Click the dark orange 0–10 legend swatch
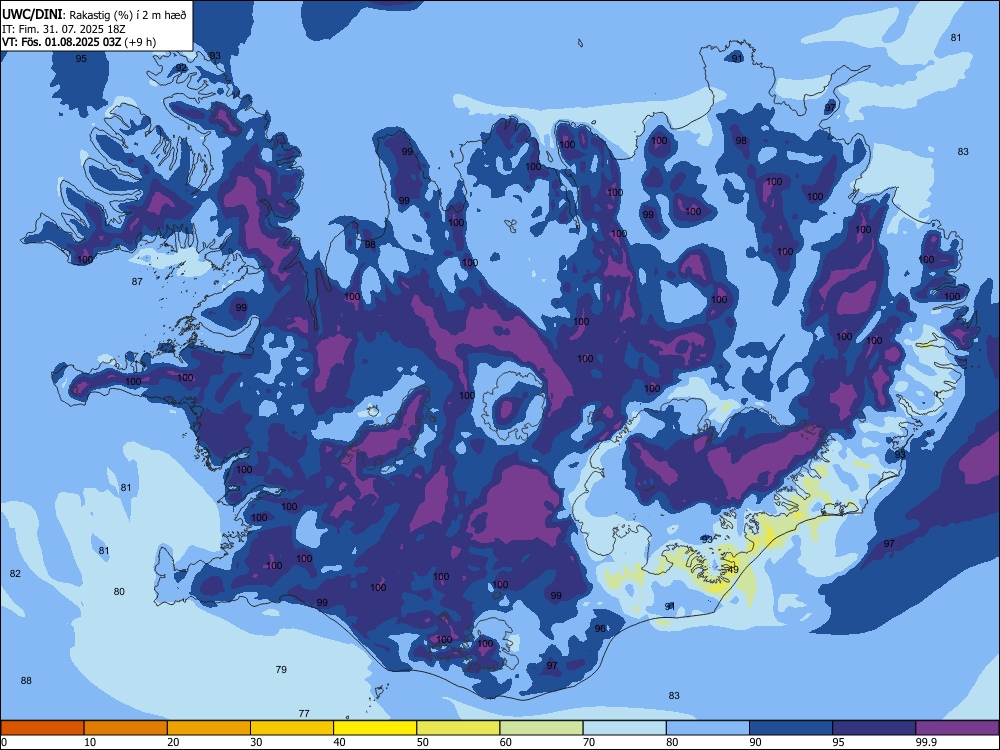Screen dimensions: 1000x750 click(x=42, y=728)
